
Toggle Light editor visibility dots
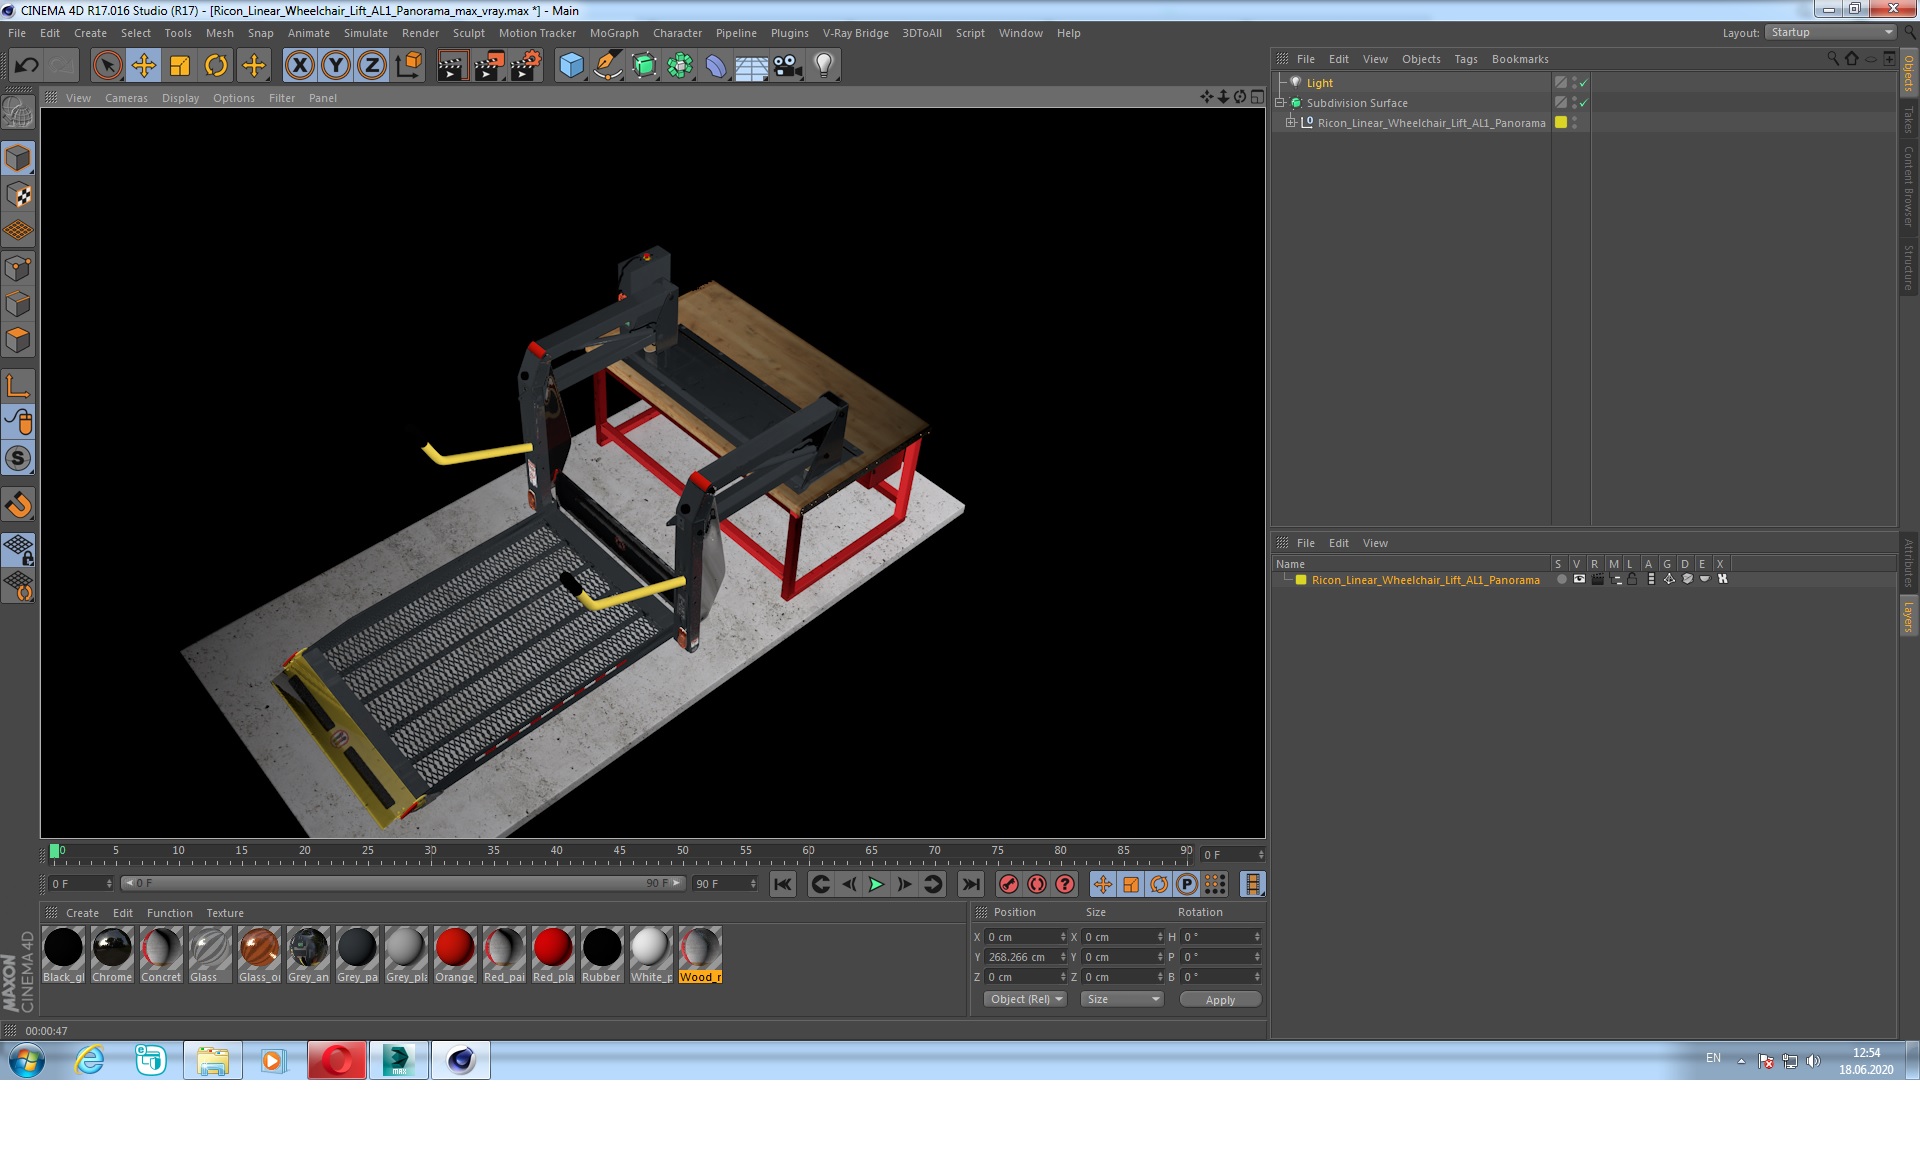[x=1574, y=83]
